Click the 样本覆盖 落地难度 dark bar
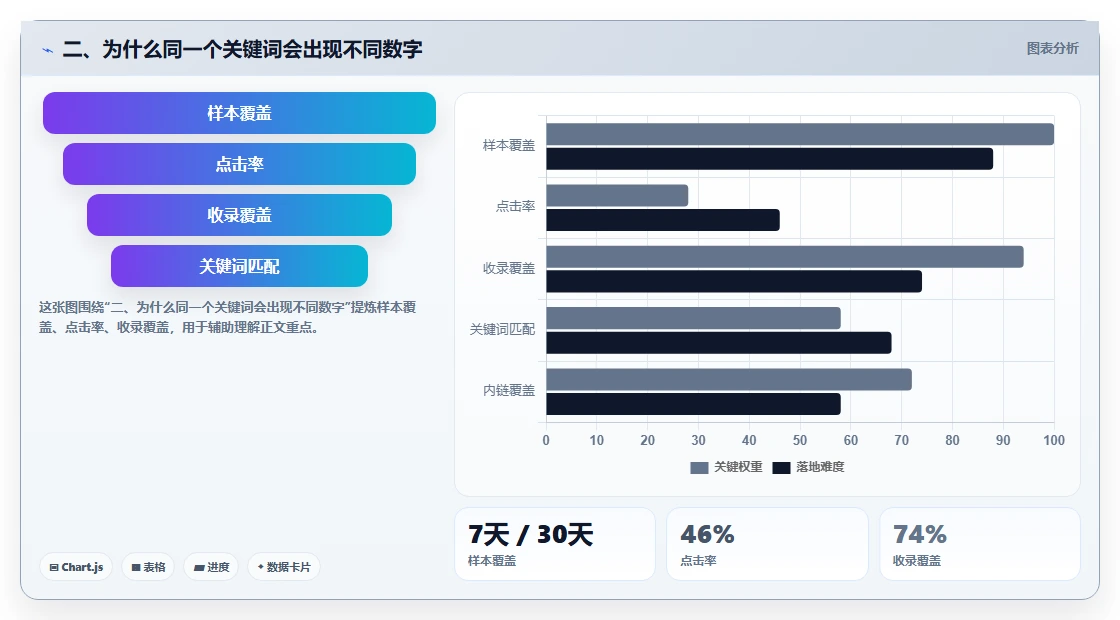Screen dimensions: 1120x620 pos(769,159)
